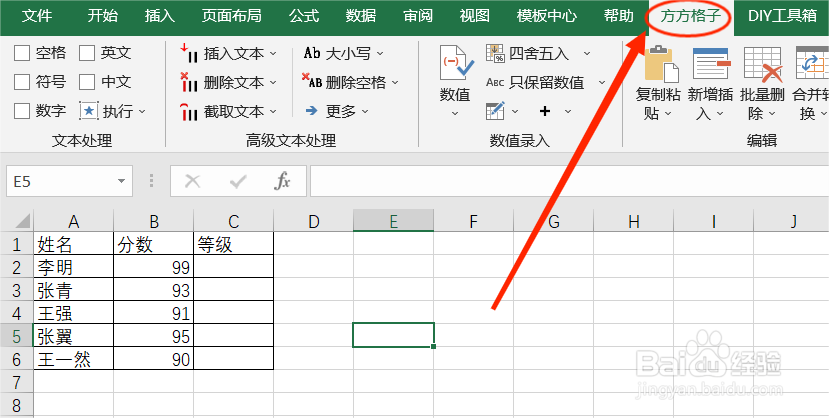Open the 四舍五入 dropdown arrow
The height and width of the screenshot is (418, 829).
587,53
